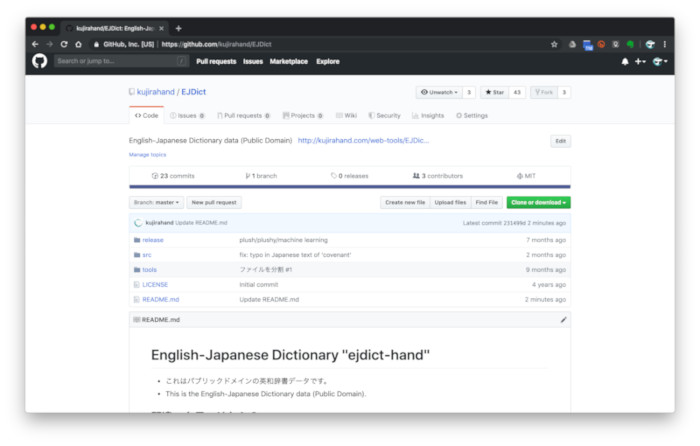Open Pull requests in top navigation
This screenshot has height=446, width=700.
click(216, 62)
